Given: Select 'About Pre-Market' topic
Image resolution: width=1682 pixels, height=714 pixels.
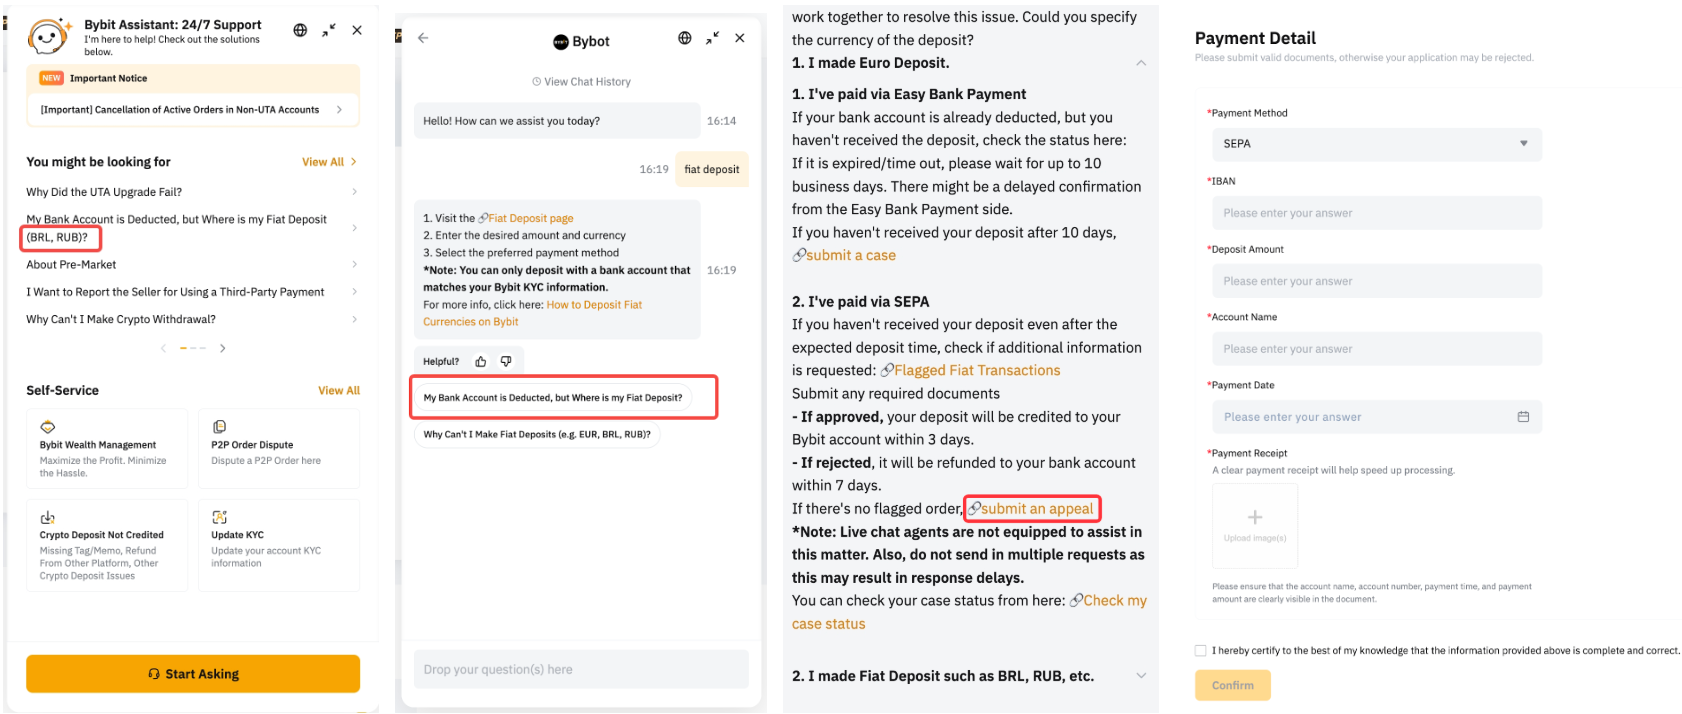Looking at the screenshot, I should pos(71,265).
